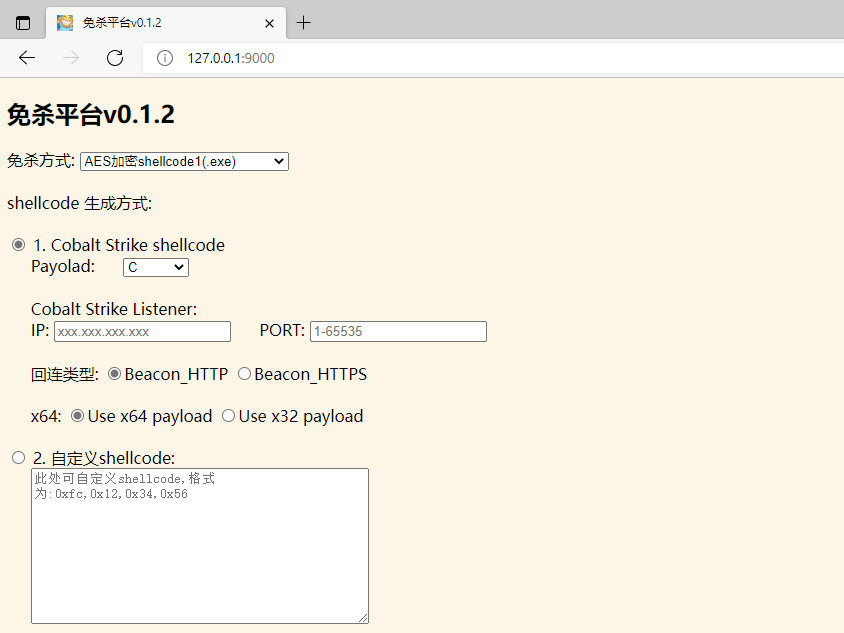Viewport: 844px width, 633px height.
Task: Close the 免杀平台v0.1.2 browser tab
Action: [269, 23]
